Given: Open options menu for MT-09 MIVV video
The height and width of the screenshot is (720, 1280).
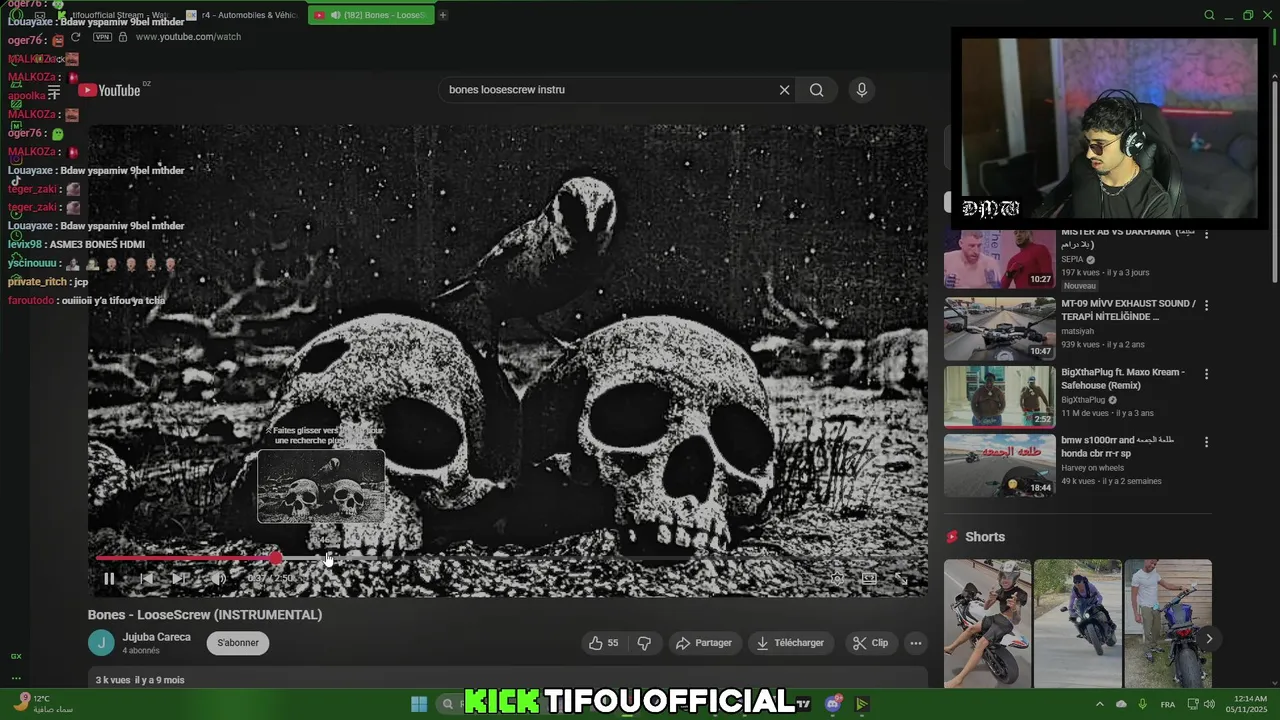Looking at the screenshot, I should tap(1206, 305).
